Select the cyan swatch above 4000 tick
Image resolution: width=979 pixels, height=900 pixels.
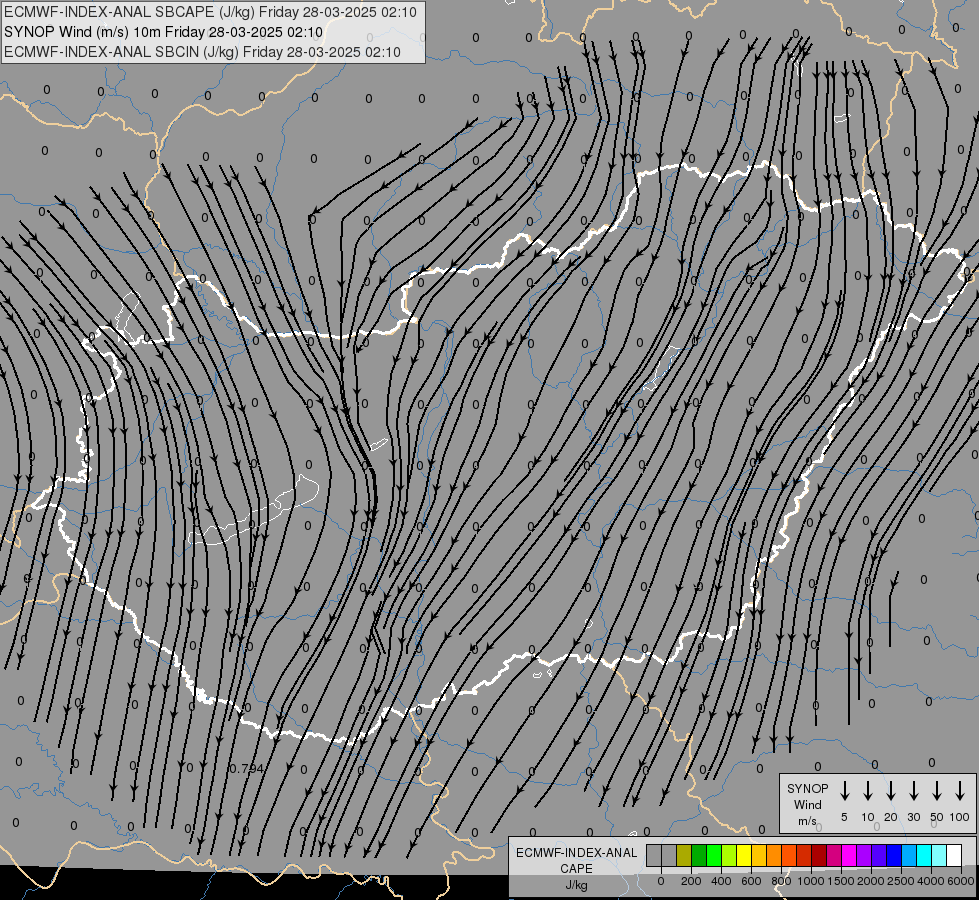click(924, 855)
